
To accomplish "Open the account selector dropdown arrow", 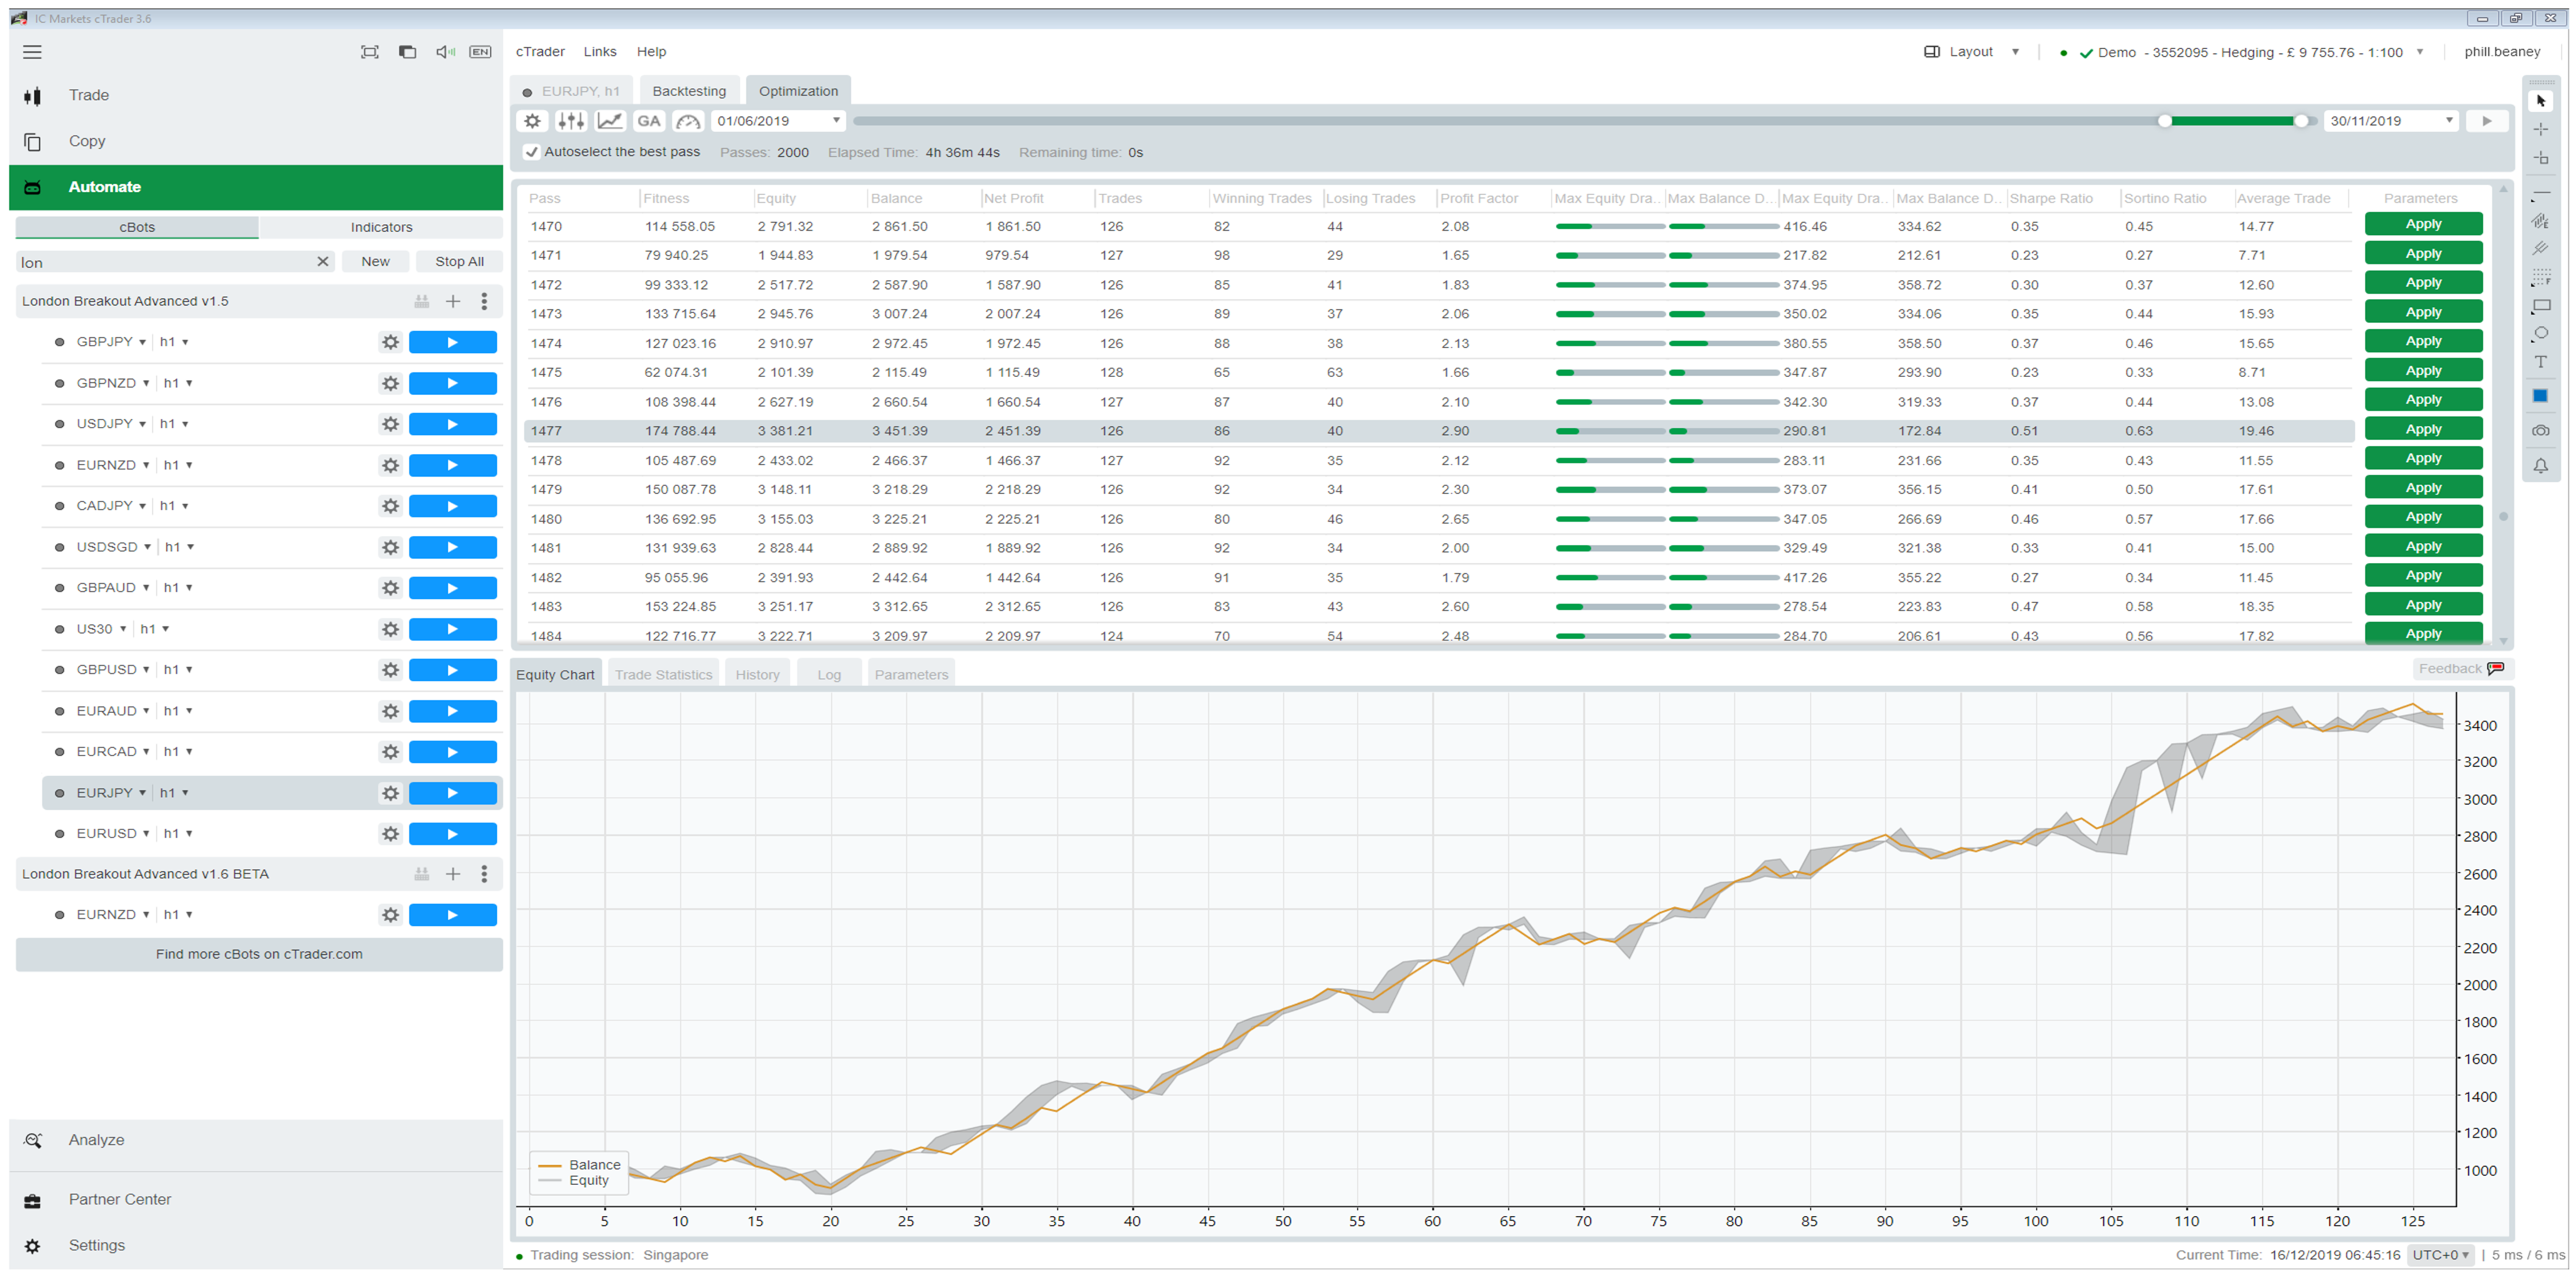I will click(x=2420, y=52).
